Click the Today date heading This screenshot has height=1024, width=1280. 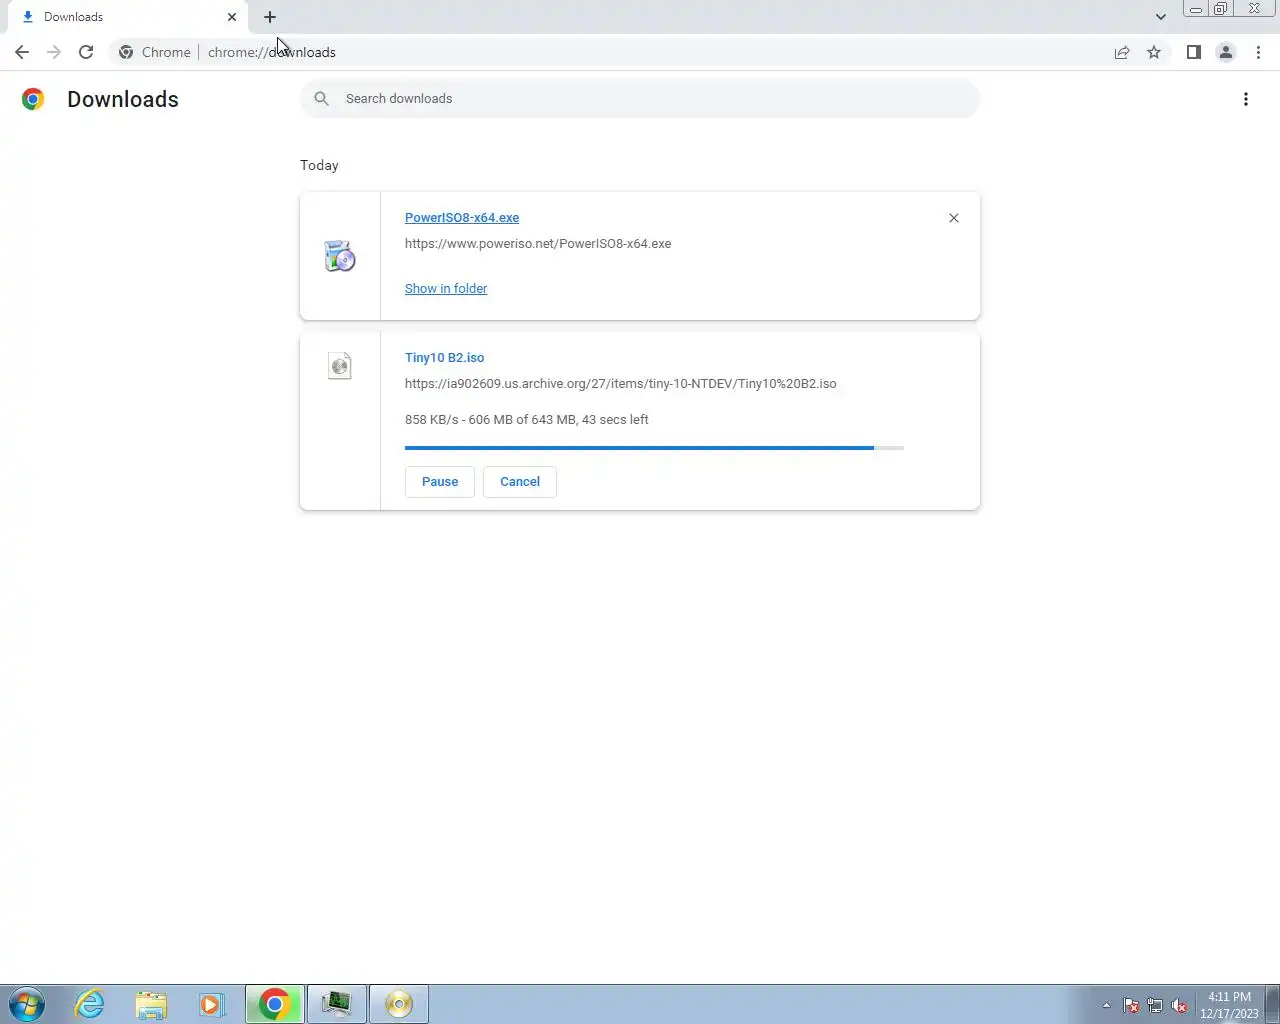(x=319, y=165)
